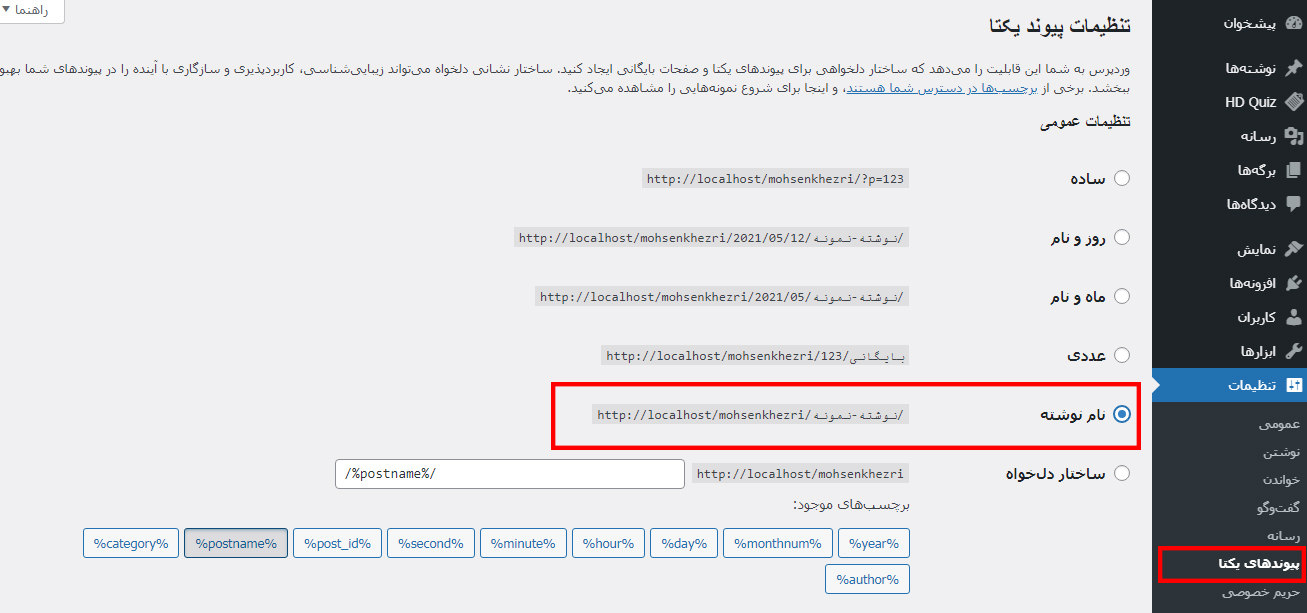Insert the %post_id% tag button
1307x613 pixels.
[337, 543]
